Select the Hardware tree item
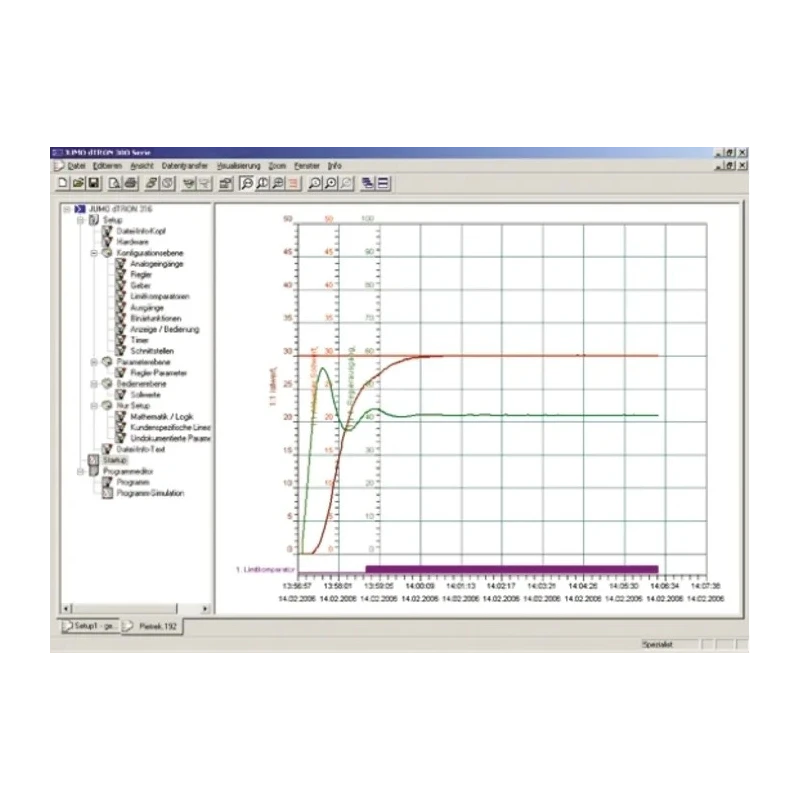This screenshot has height=800, width=800. 133,242
